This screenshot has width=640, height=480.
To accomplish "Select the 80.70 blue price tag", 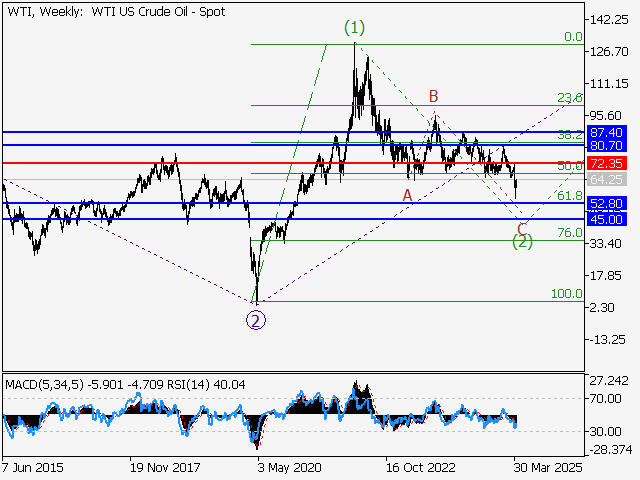I will pyautogui.click(x=606, y=146).
